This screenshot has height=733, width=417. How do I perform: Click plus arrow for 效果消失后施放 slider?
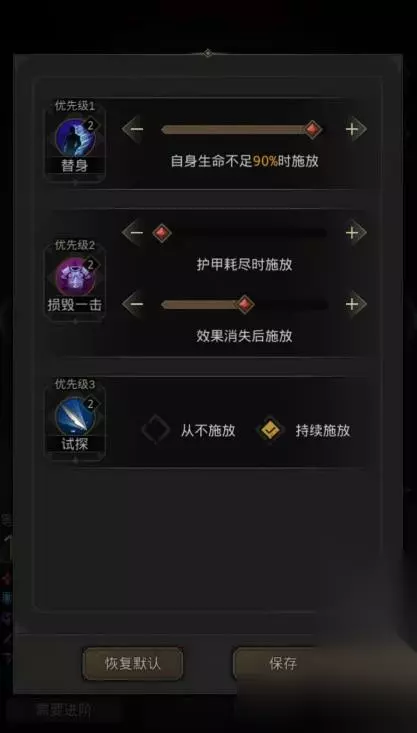[x=355, y=304]
